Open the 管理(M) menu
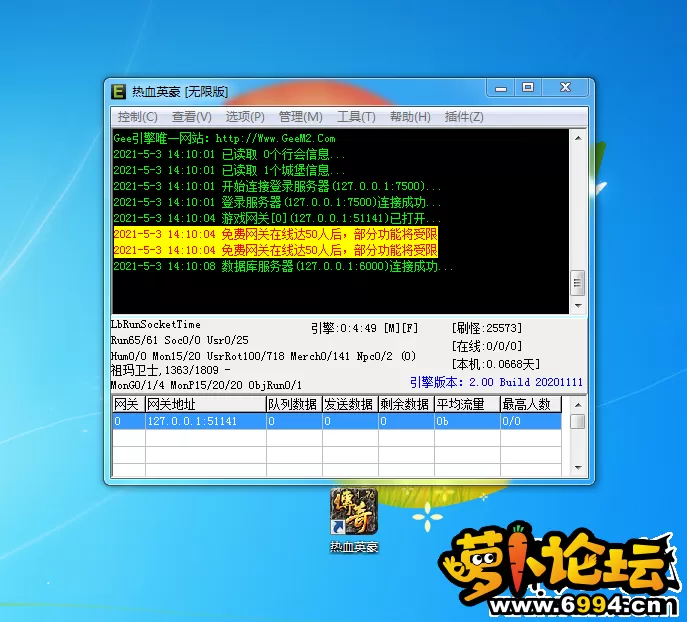Screen dimensions: 687x622 pos(301,117)
